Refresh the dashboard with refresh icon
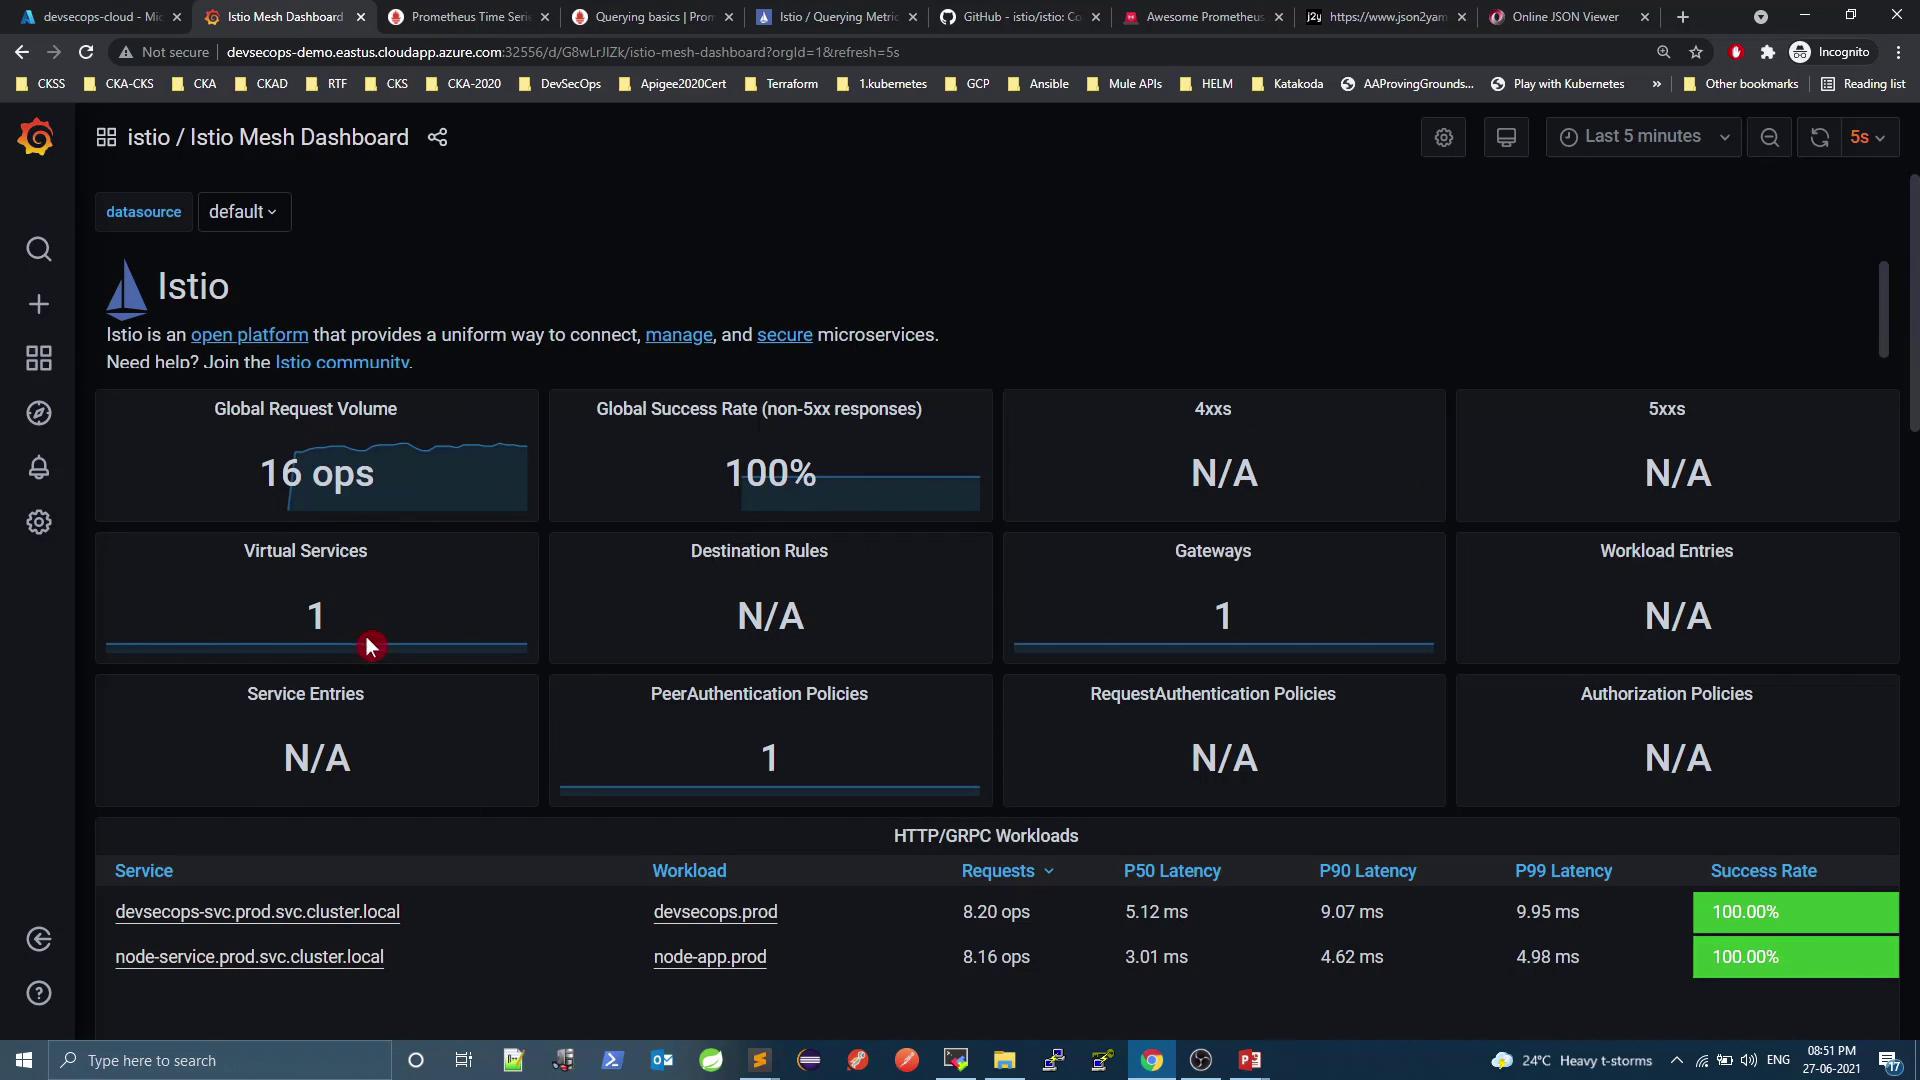 click(x=1819, y=137)
